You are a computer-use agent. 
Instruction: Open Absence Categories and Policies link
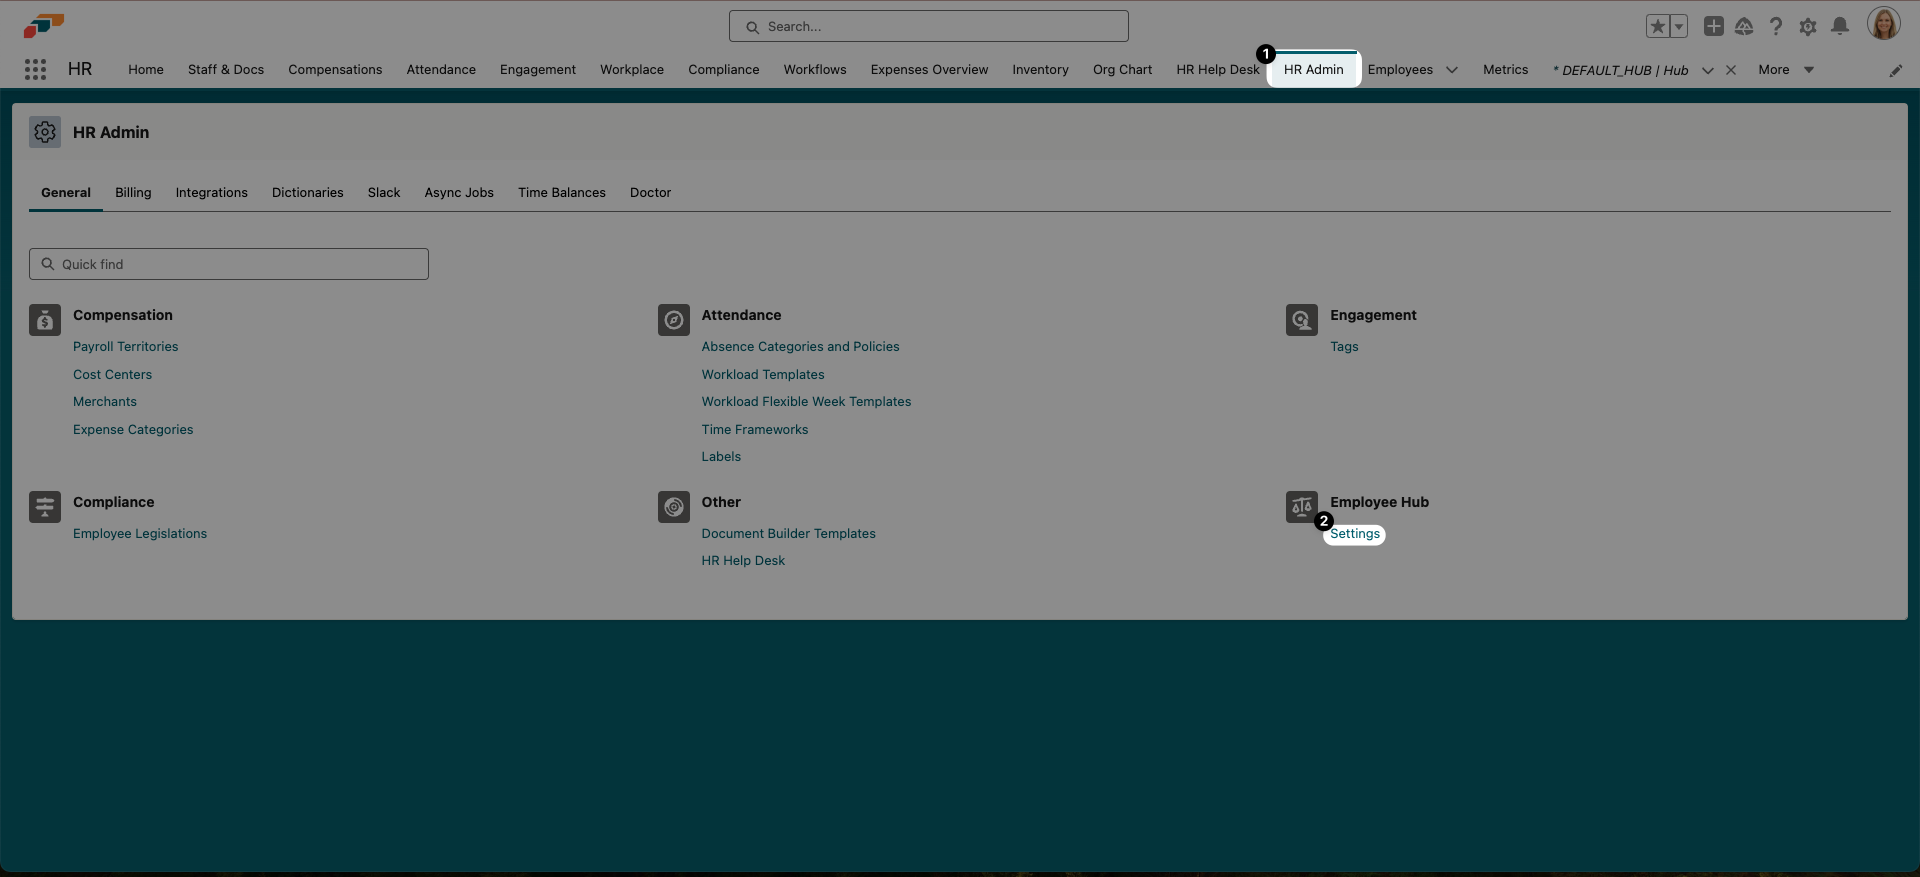tap(800, 347)
